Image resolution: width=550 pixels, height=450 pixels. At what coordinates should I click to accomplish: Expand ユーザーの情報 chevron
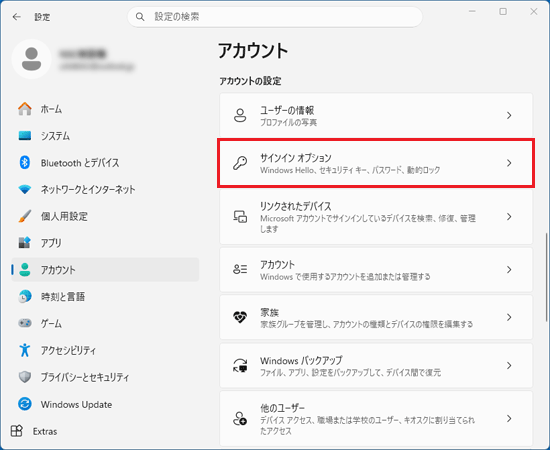(509, 115)
